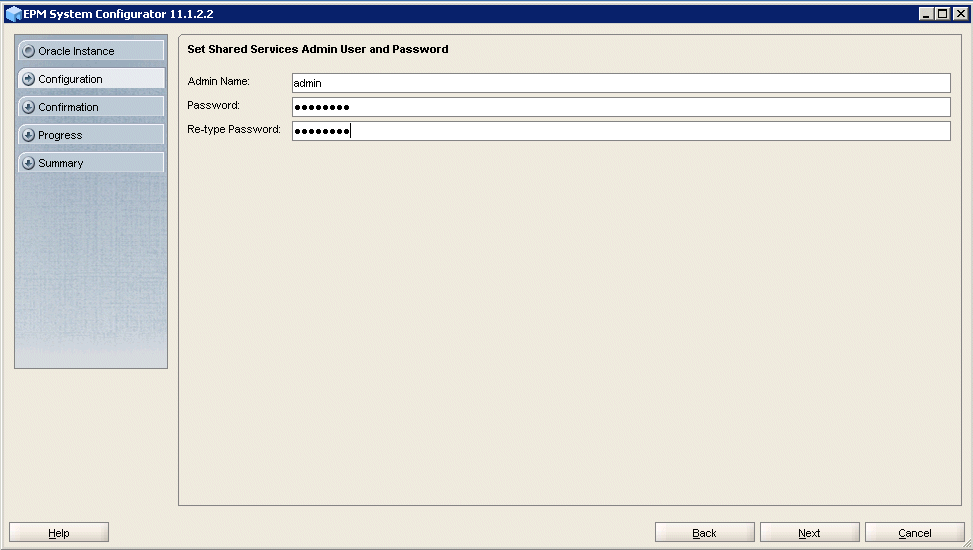Select the Configuration step label
The image size is (973, 550).
tap(71, 79)
